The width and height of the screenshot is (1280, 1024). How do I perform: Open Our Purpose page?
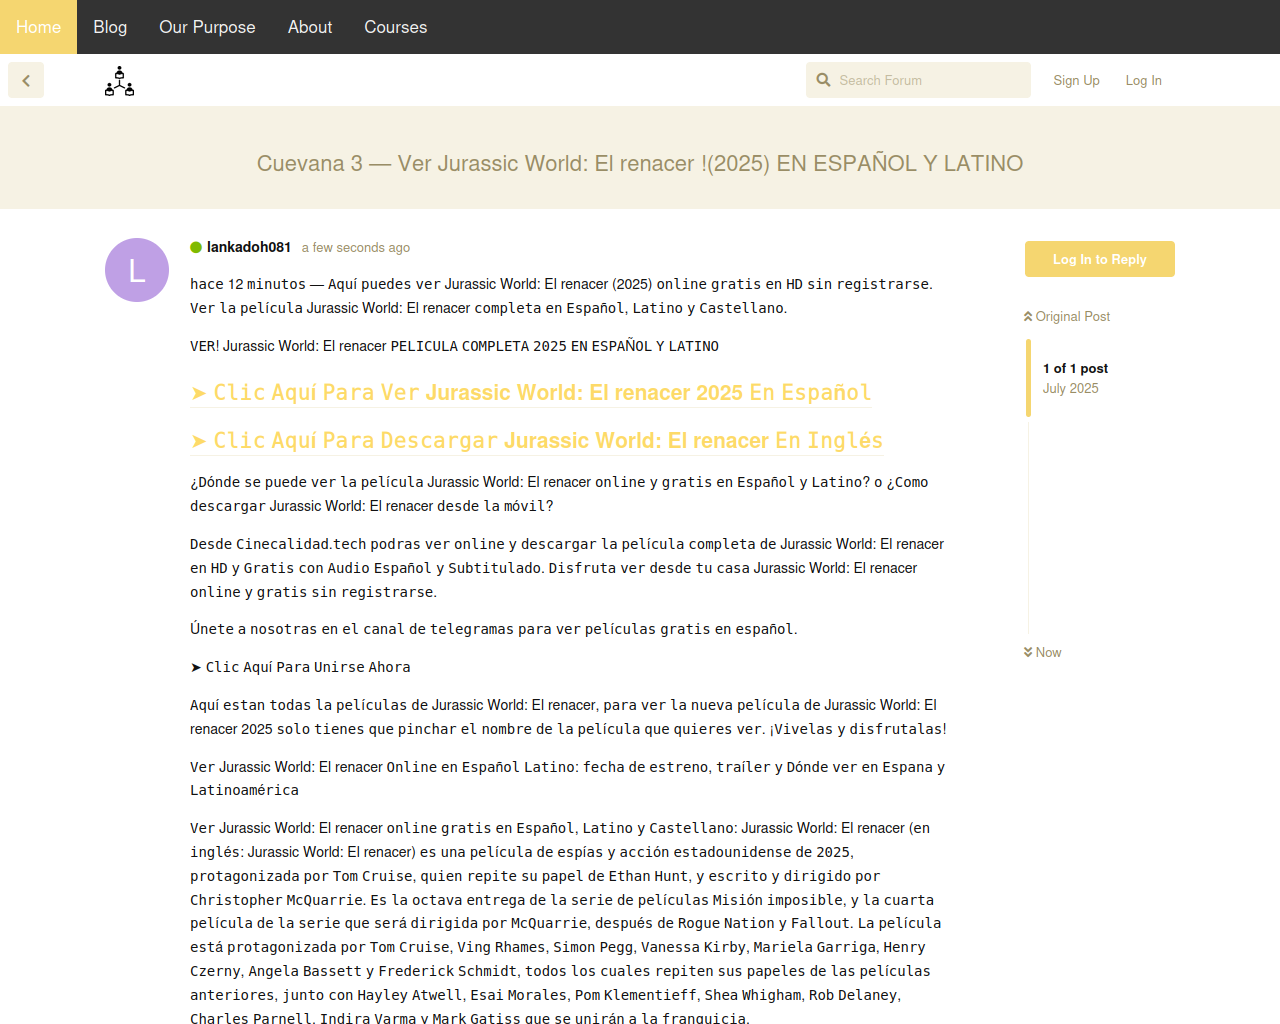click(x=207, y=27)
